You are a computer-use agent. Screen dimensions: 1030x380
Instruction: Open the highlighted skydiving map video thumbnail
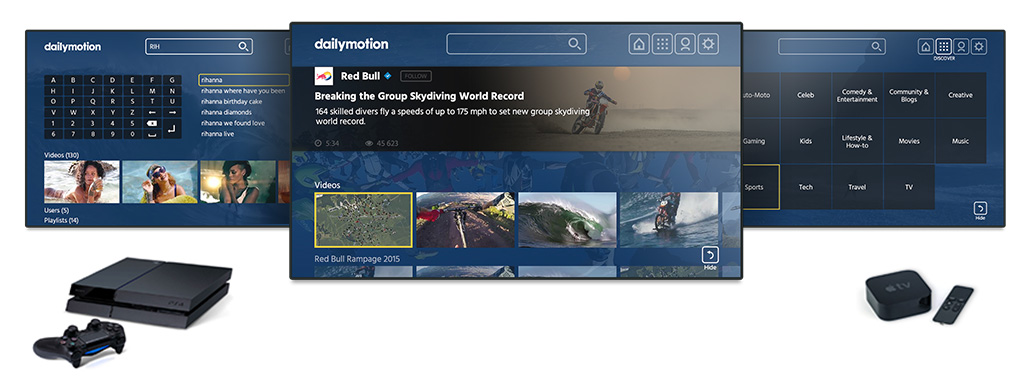[x=363, y=220]
